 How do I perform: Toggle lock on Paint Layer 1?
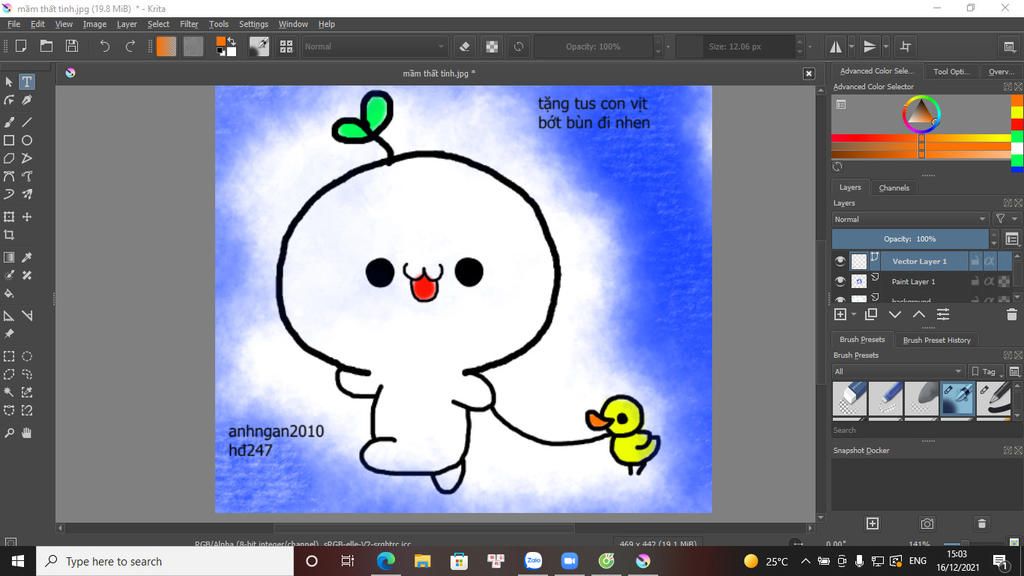pos(974,281)
